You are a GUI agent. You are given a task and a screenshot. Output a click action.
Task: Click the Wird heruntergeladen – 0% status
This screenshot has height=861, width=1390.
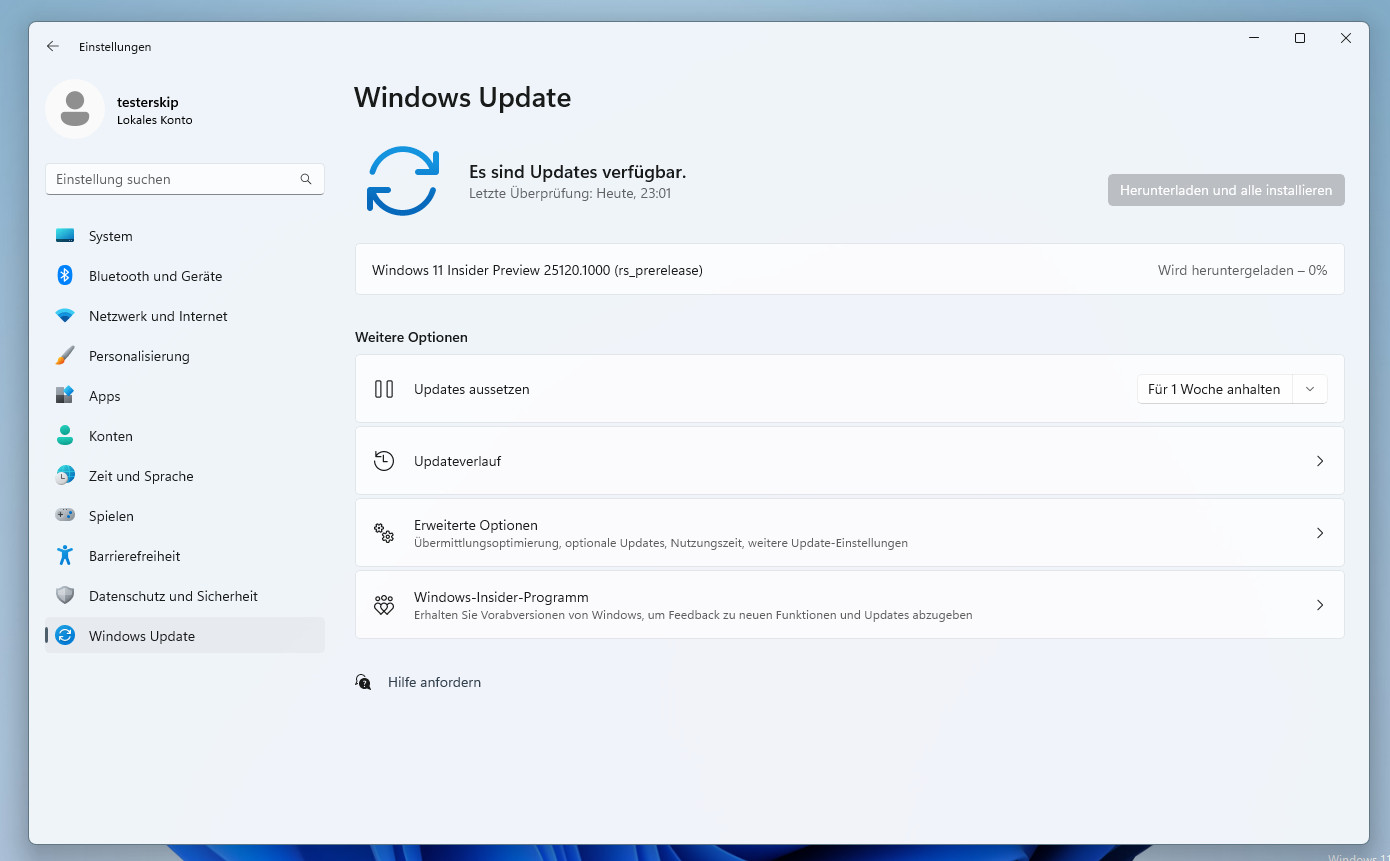coord(1243,270)
